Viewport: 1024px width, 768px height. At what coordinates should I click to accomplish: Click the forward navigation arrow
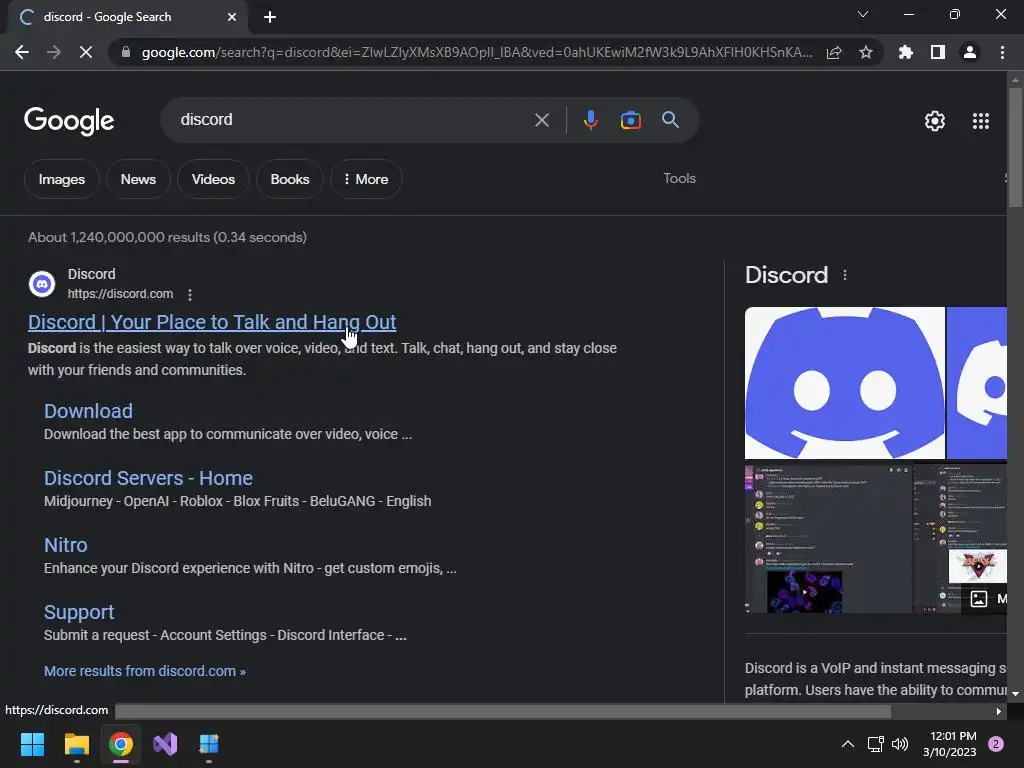(x=54, y=52)
